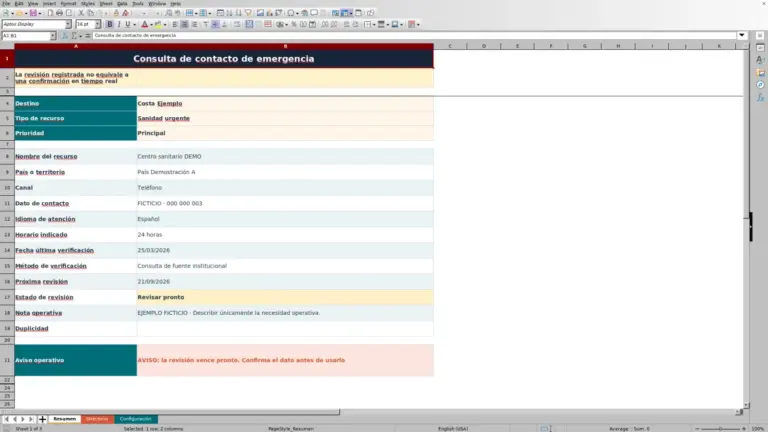Click the highlighting color swatch
768x432 pixels.
tap(158, 24)
